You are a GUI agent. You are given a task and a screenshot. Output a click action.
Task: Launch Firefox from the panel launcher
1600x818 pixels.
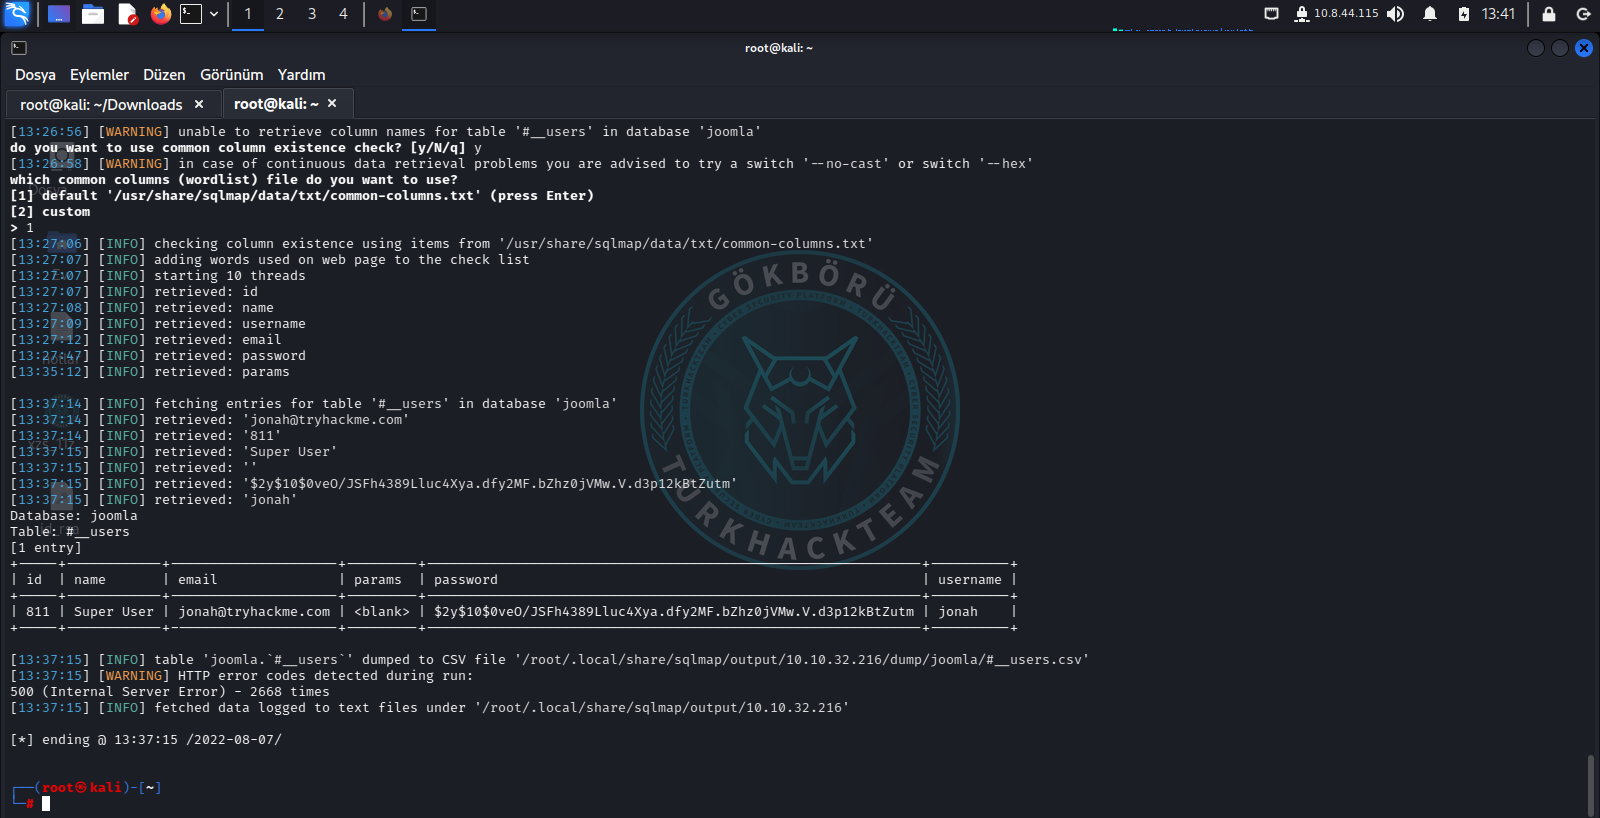click(161, 14)
